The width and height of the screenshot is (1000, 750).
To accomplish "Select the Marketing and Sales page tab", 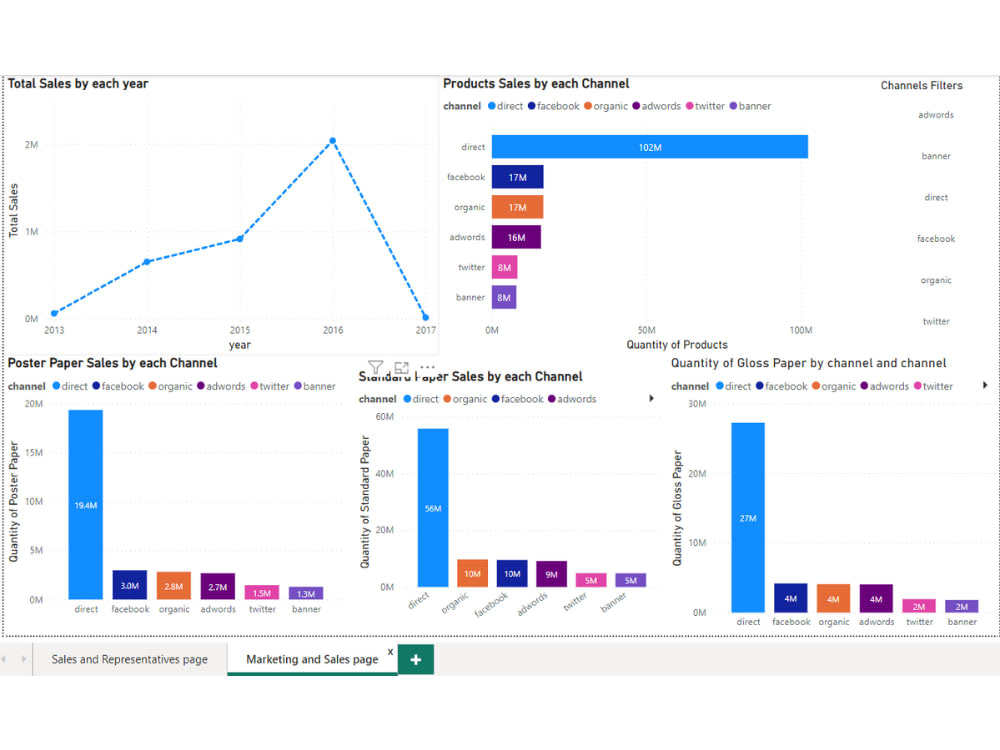I will tap(310, 659).
